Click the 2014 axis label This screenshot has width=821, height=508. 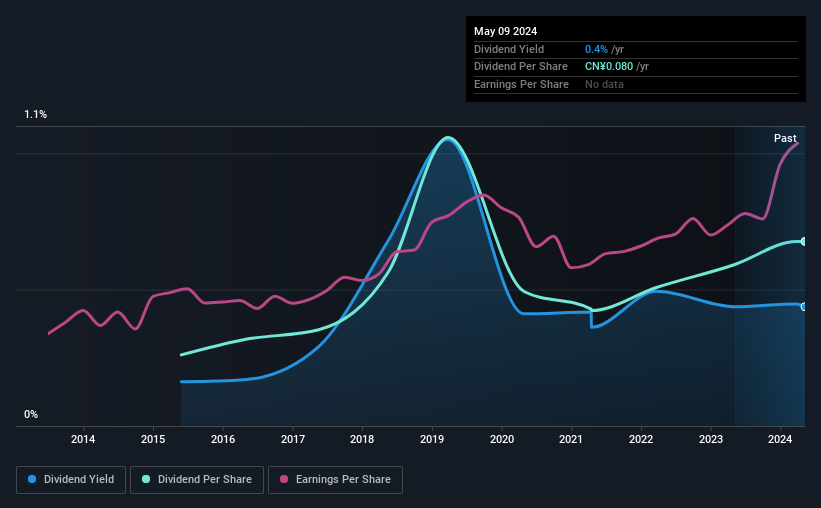tap(83, 439)
